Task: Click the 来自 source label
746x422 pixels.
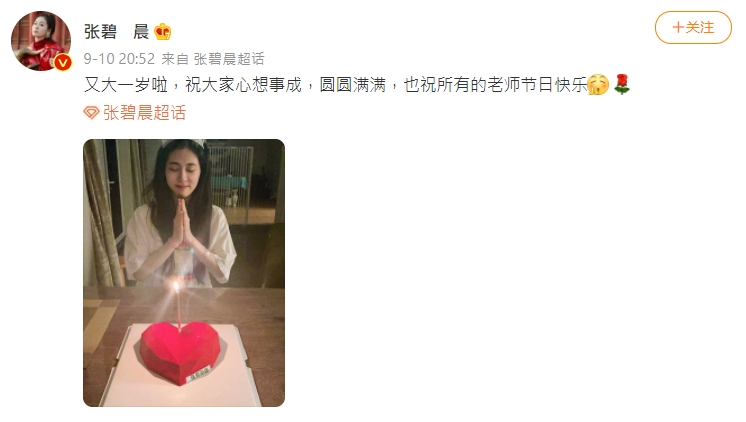Action: click(175, 59)
